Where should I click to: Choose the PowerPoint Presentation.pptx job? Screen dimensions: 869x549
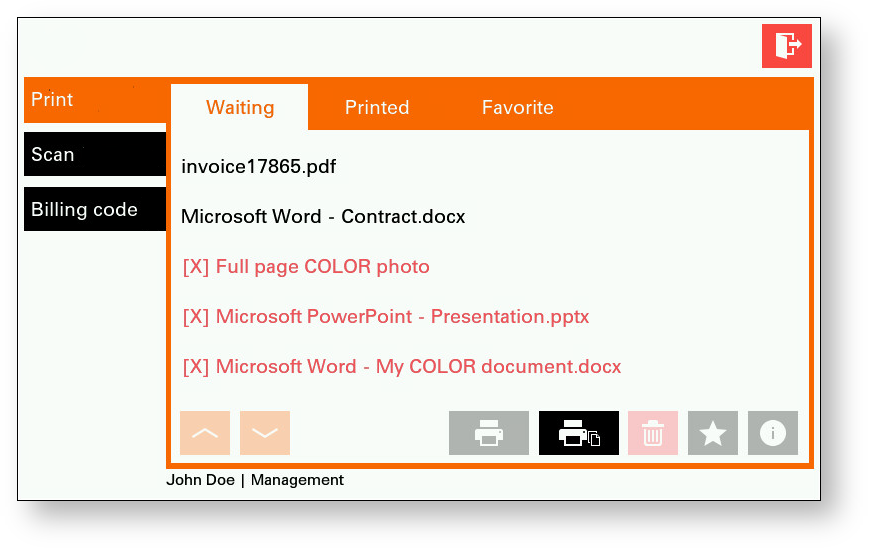pos(386,317)
